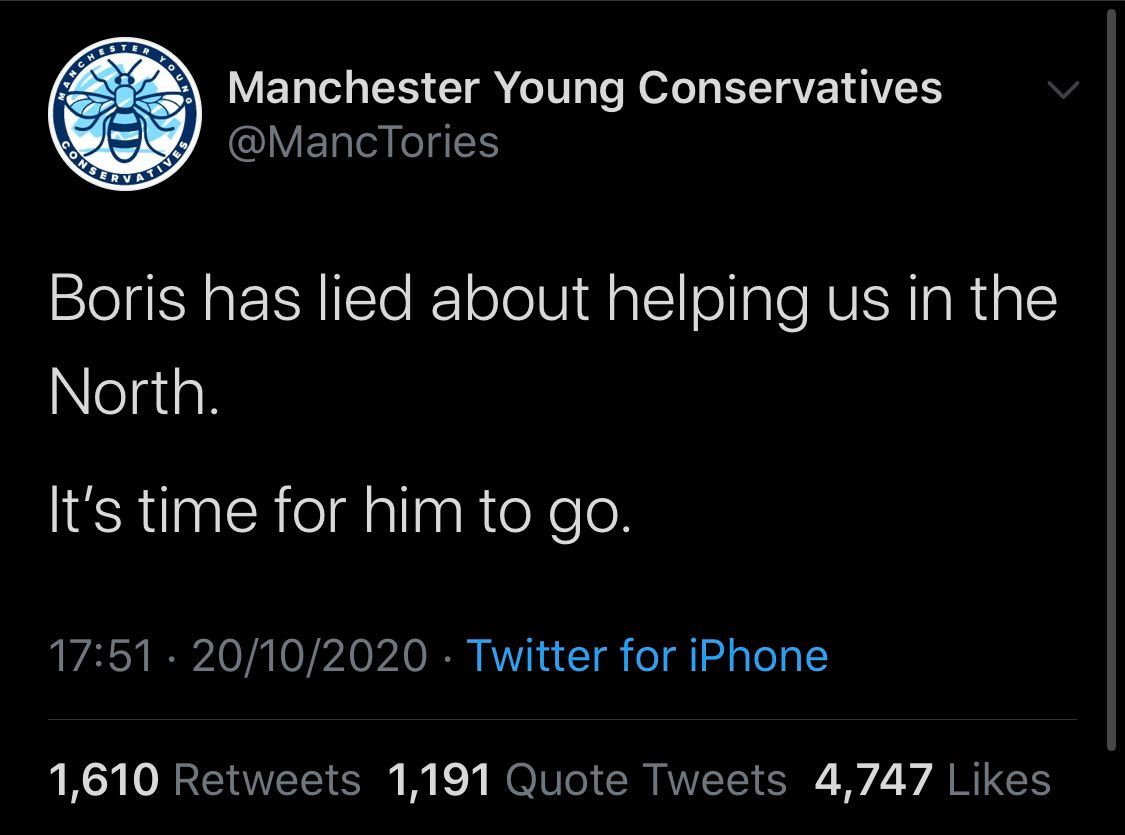
Task: Click the word "North." in the tweet
Action: 131,395
